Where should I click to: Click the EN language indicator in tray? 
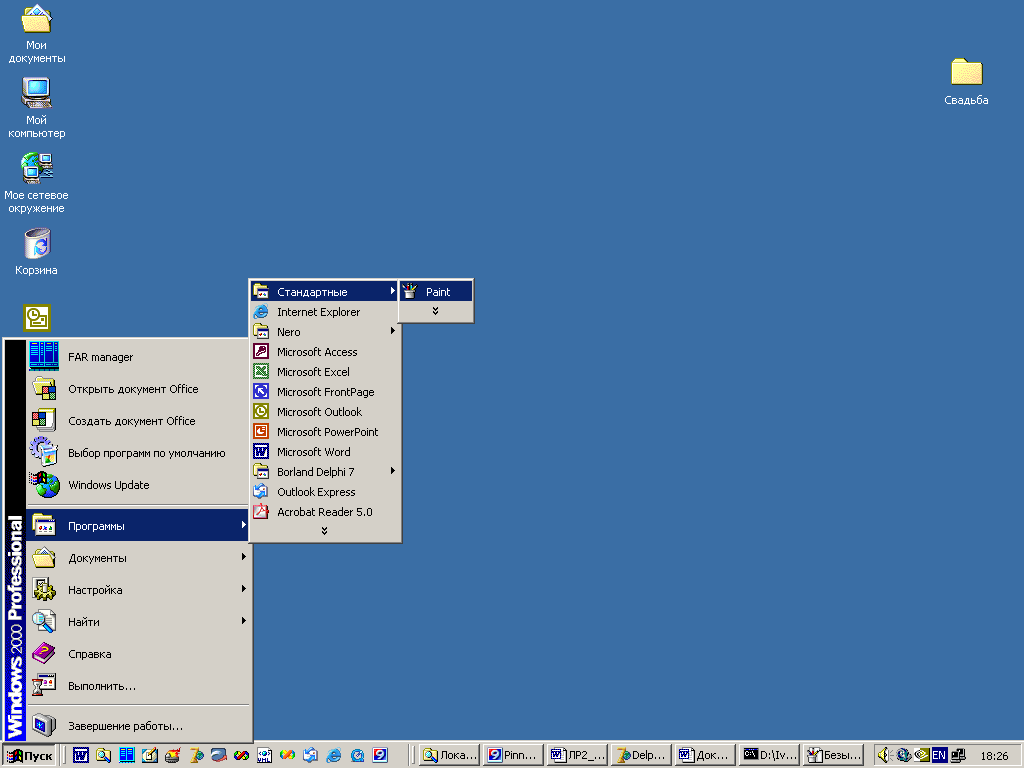tap(939, 755)
